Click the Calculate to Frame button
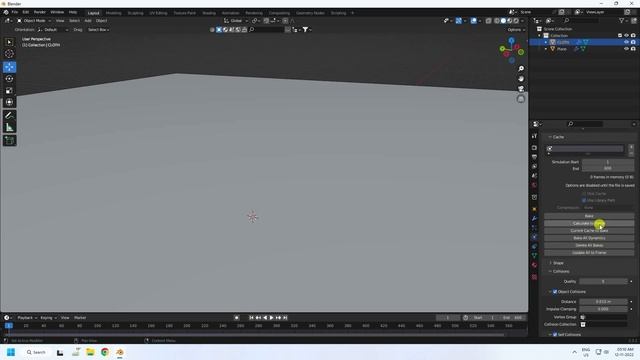 tap(589, 223)
